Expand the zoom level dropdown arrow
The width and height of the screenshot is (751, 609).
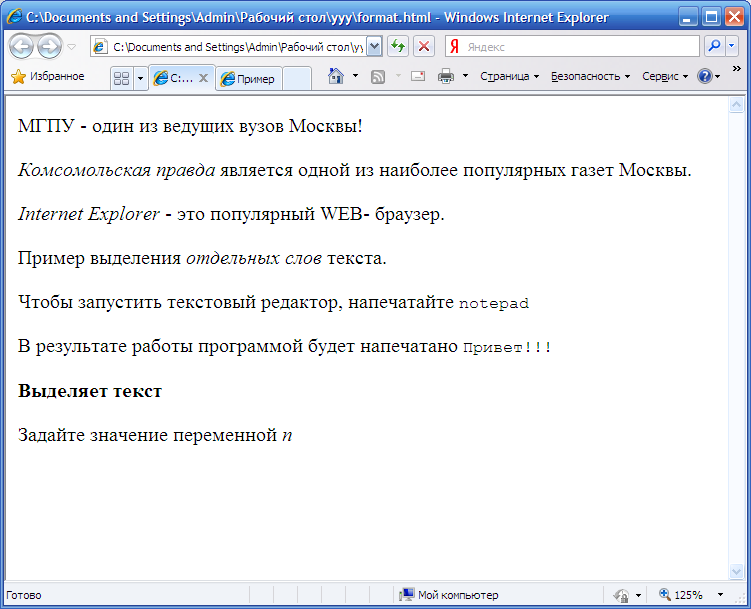coord(720,595)
